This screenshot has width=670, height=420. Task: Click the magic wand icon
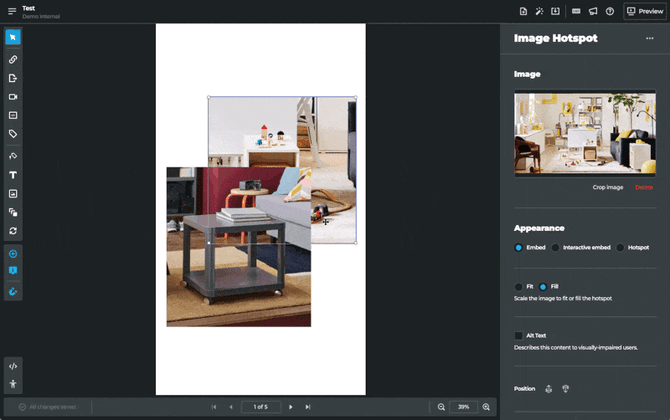coord(540,11)
